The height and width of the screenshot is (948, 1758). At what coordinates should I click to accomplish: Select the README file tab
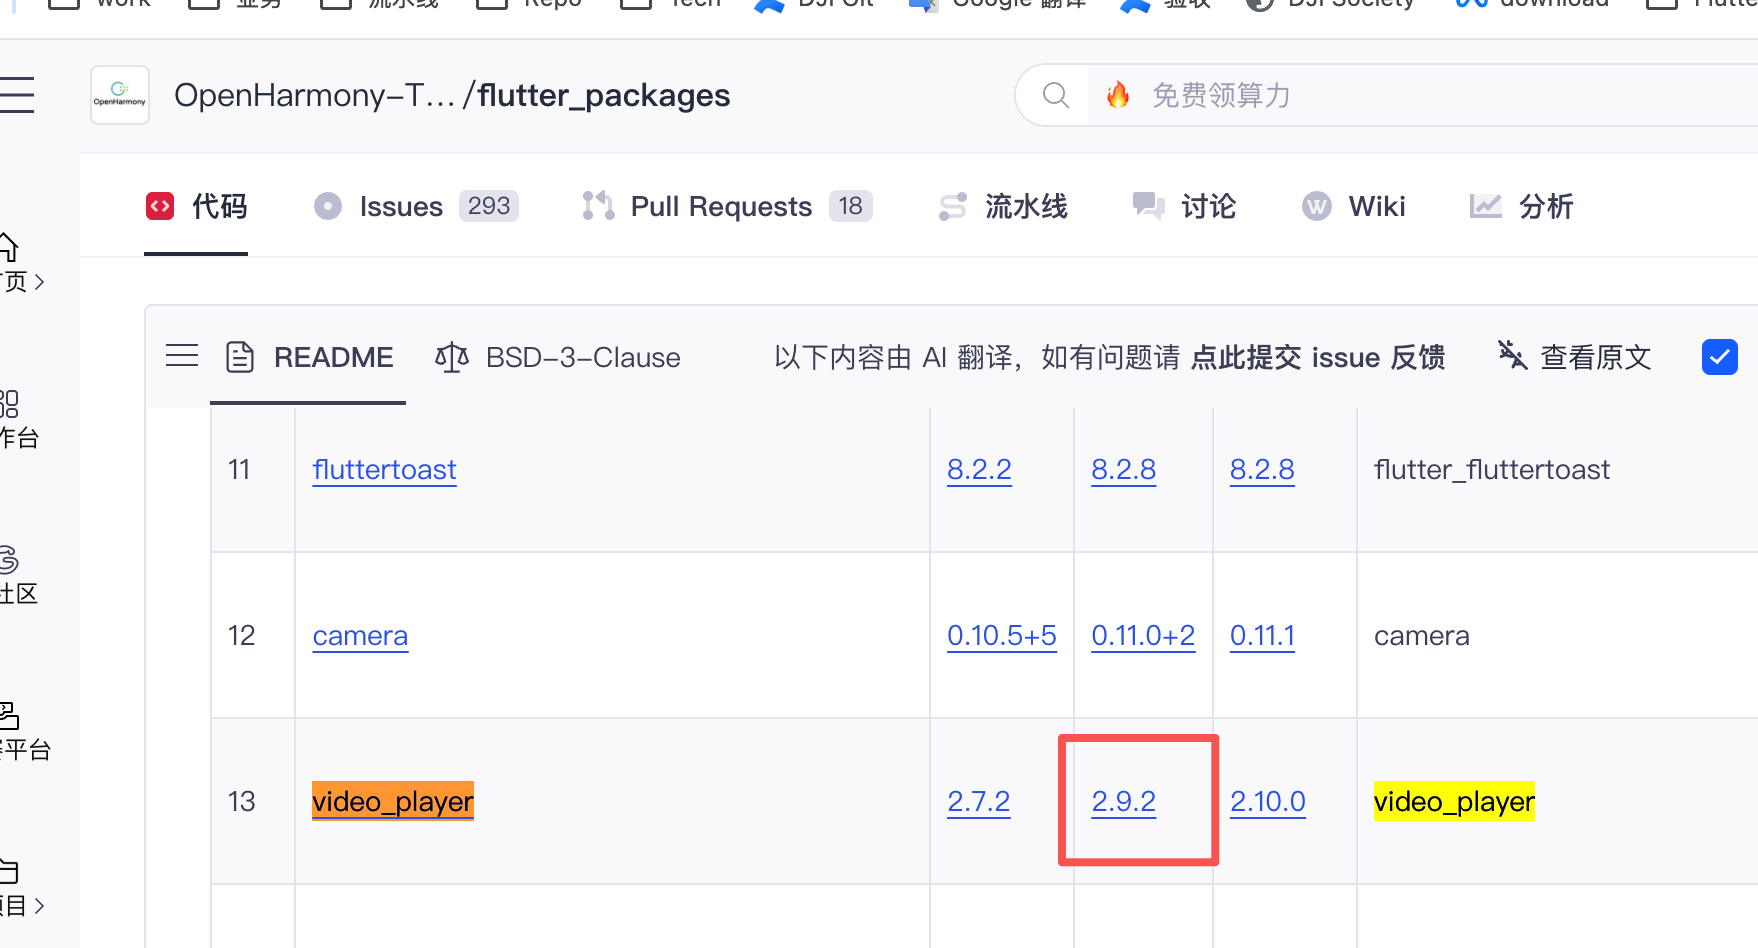310,357
